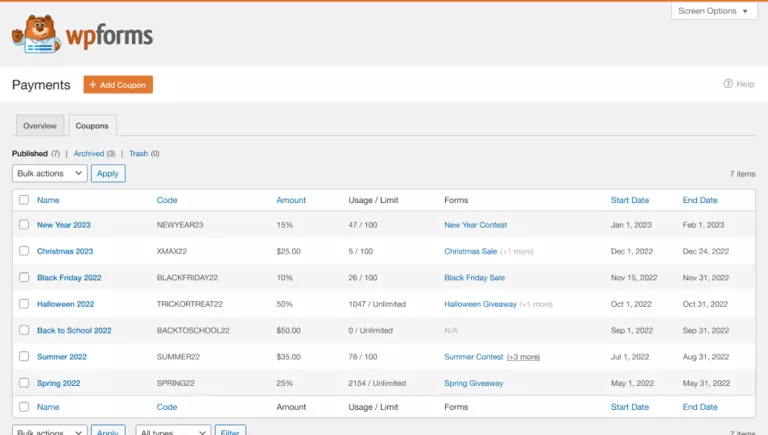Click the Filter button at bottom
This screenshot has width=768, height=435.
coord(231,431)
